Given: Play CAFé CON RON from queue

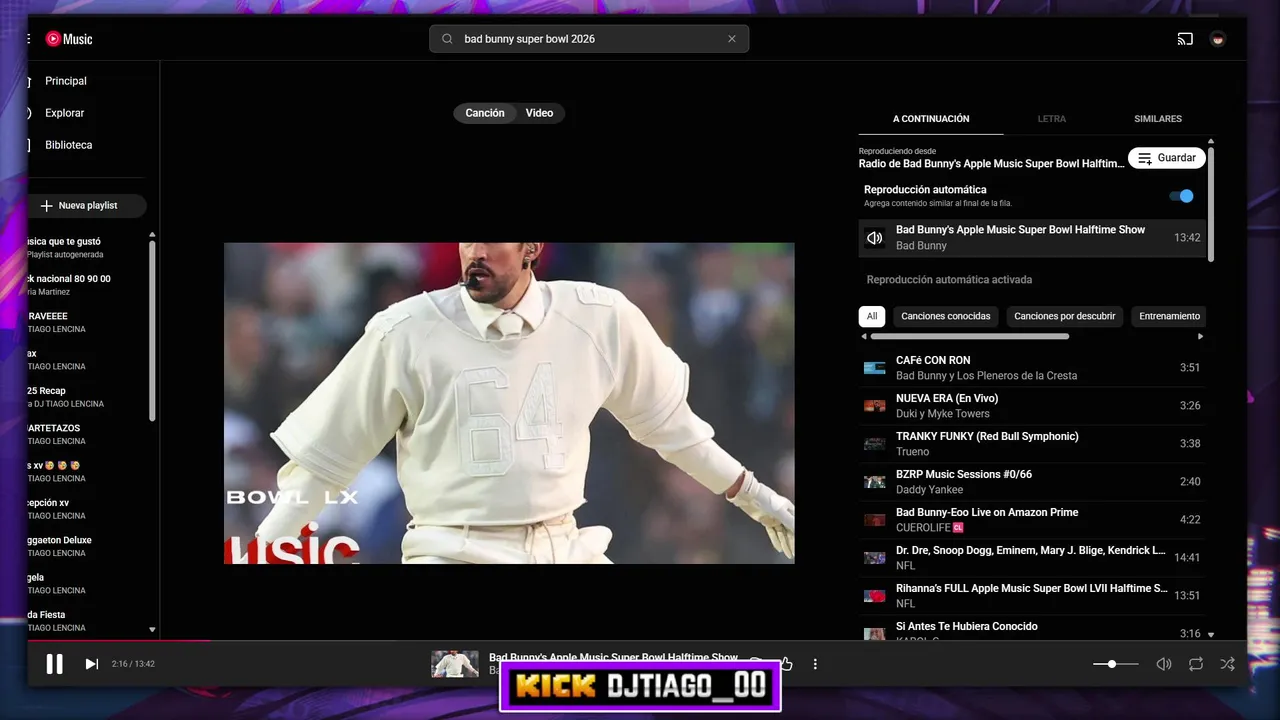Looking at the screenshot, I should [1032, 368].
